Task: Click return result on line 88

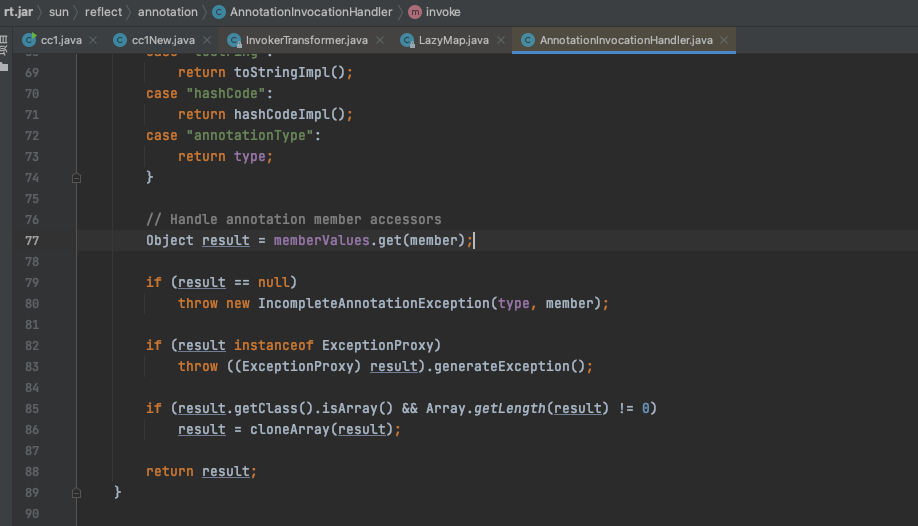Action: pyautogui.click(x=201, y=471)
